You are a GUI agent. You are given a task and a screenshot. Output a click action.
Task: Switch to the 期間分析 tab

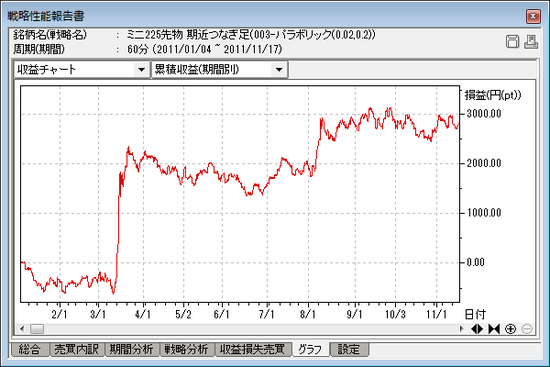(x=131, y=349)
